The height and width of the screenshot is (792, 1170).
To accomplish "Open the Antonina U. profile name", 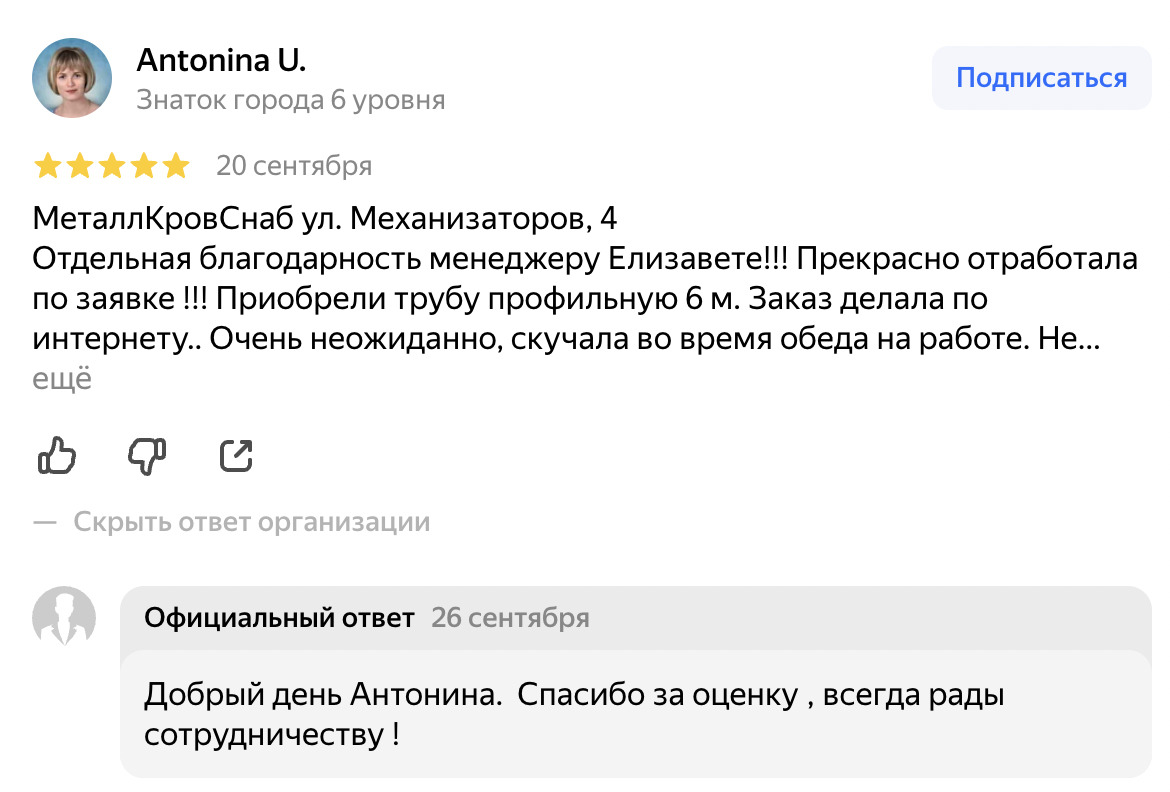I will [221, 61].
